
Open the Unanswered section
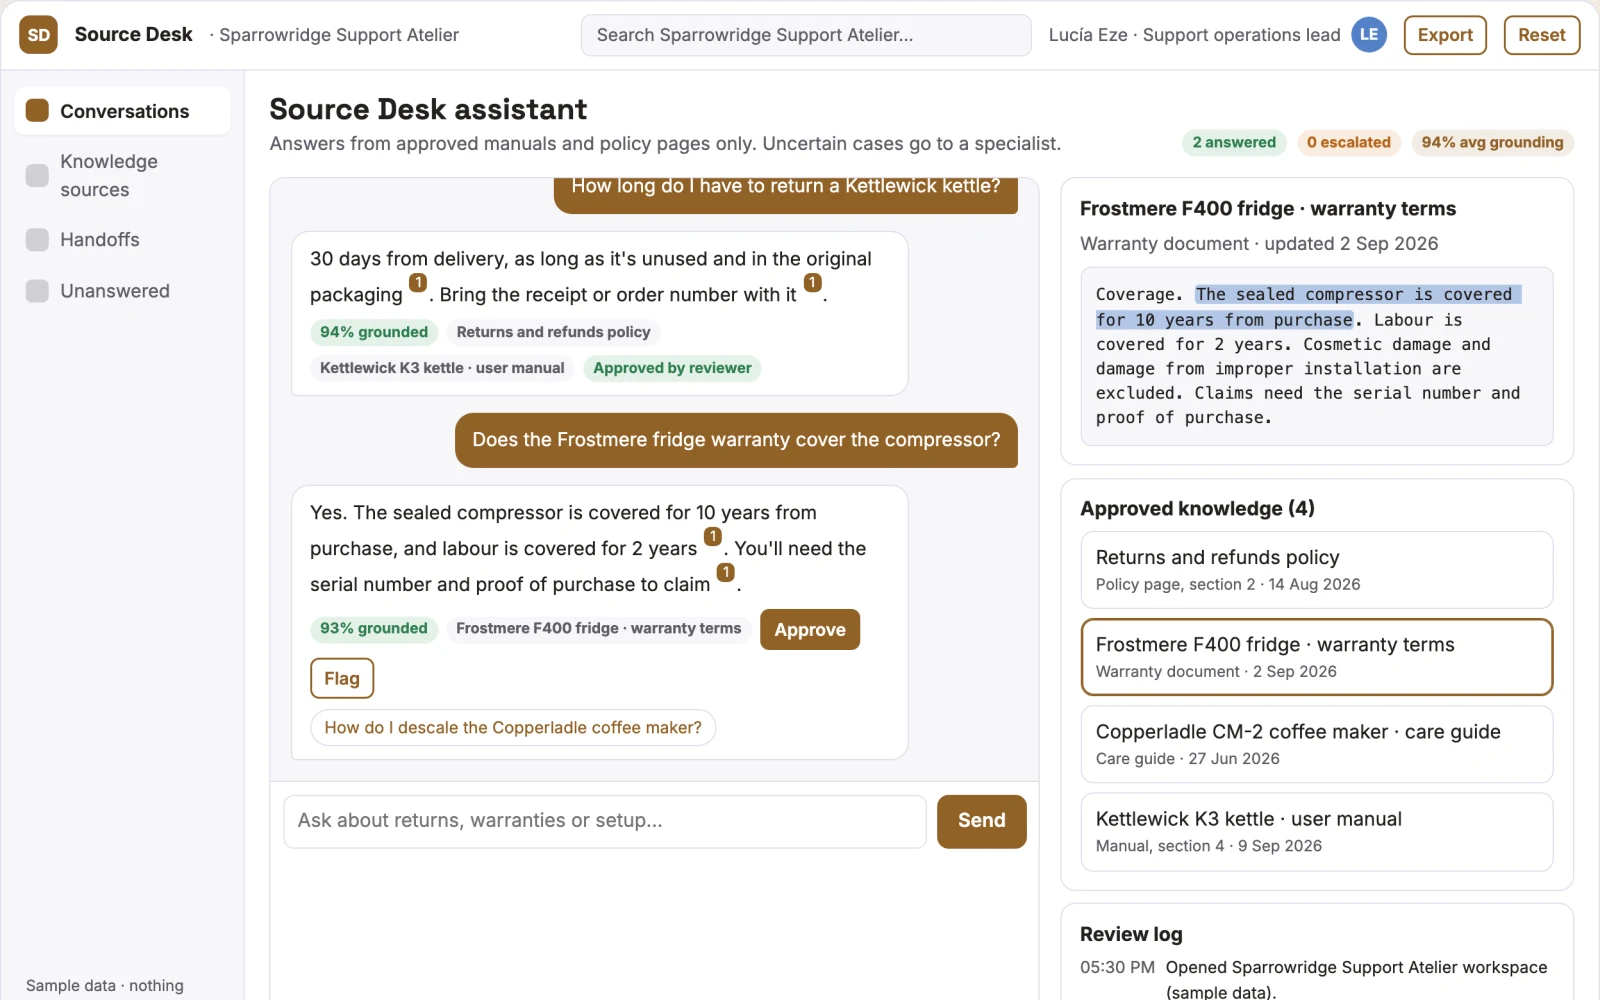pyautogui.click(x=122, y=291)
